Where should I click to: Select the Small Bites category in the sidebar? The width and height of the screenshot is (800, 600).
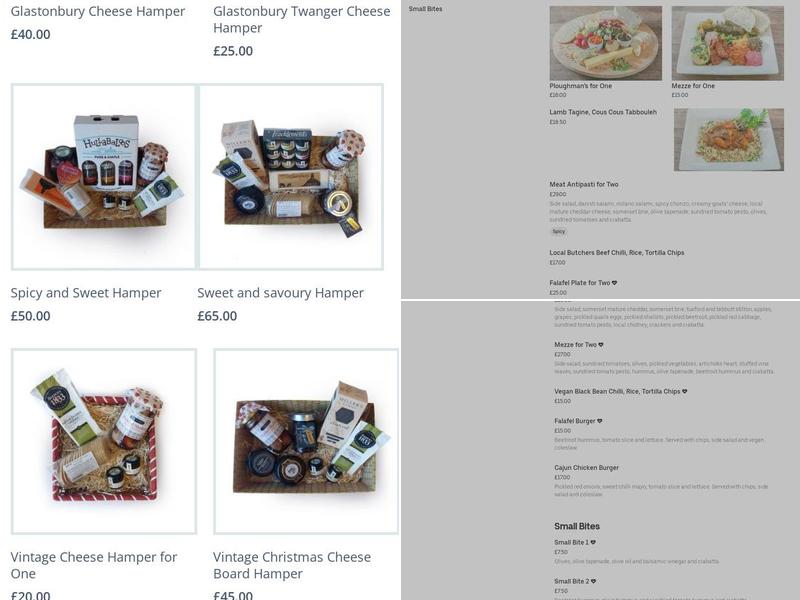(426, 9)
